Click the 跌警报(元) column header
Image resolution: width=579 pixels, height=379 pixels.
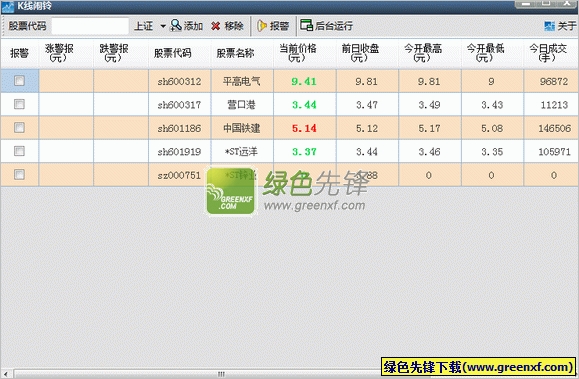tap(121, 53)
